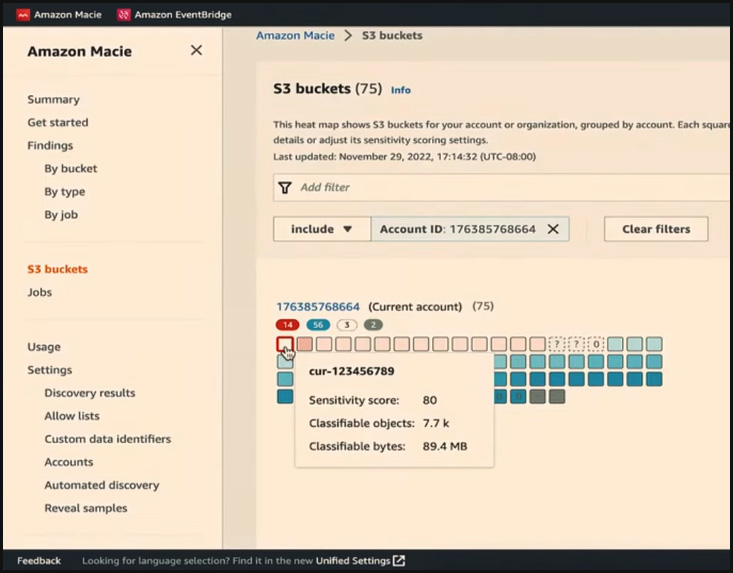The image size is (733, 573).
Task: Click Feedback in the footer
Action: [39, 561]
